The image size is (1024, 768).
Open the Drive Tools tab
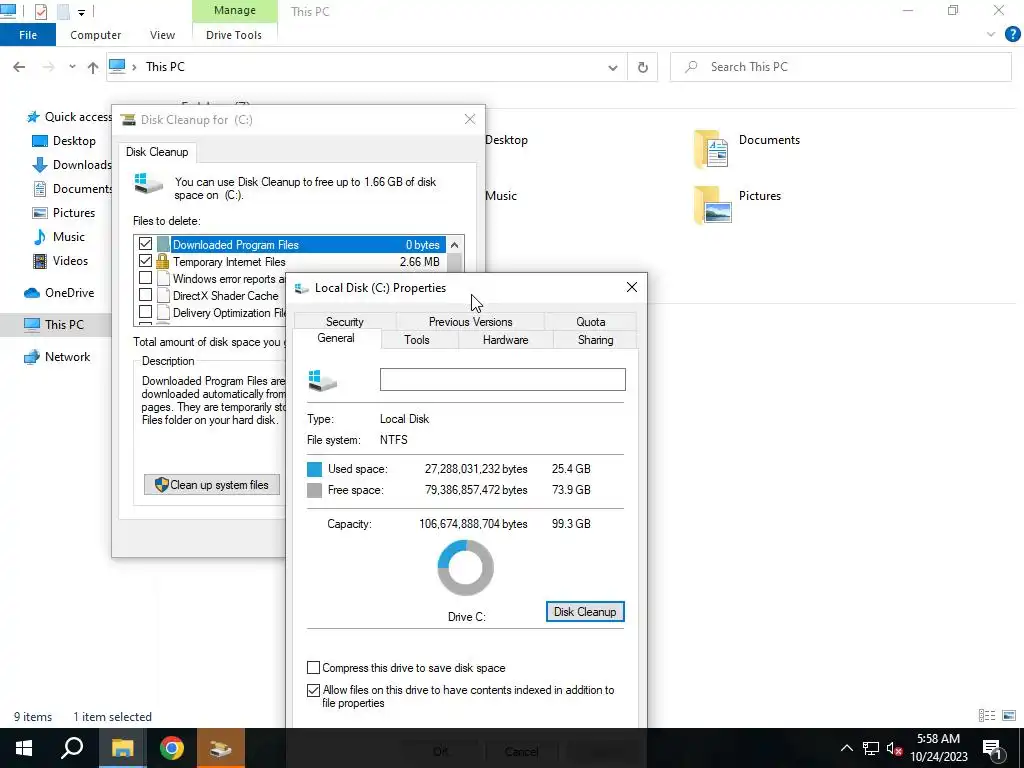(x=234, y=35)
